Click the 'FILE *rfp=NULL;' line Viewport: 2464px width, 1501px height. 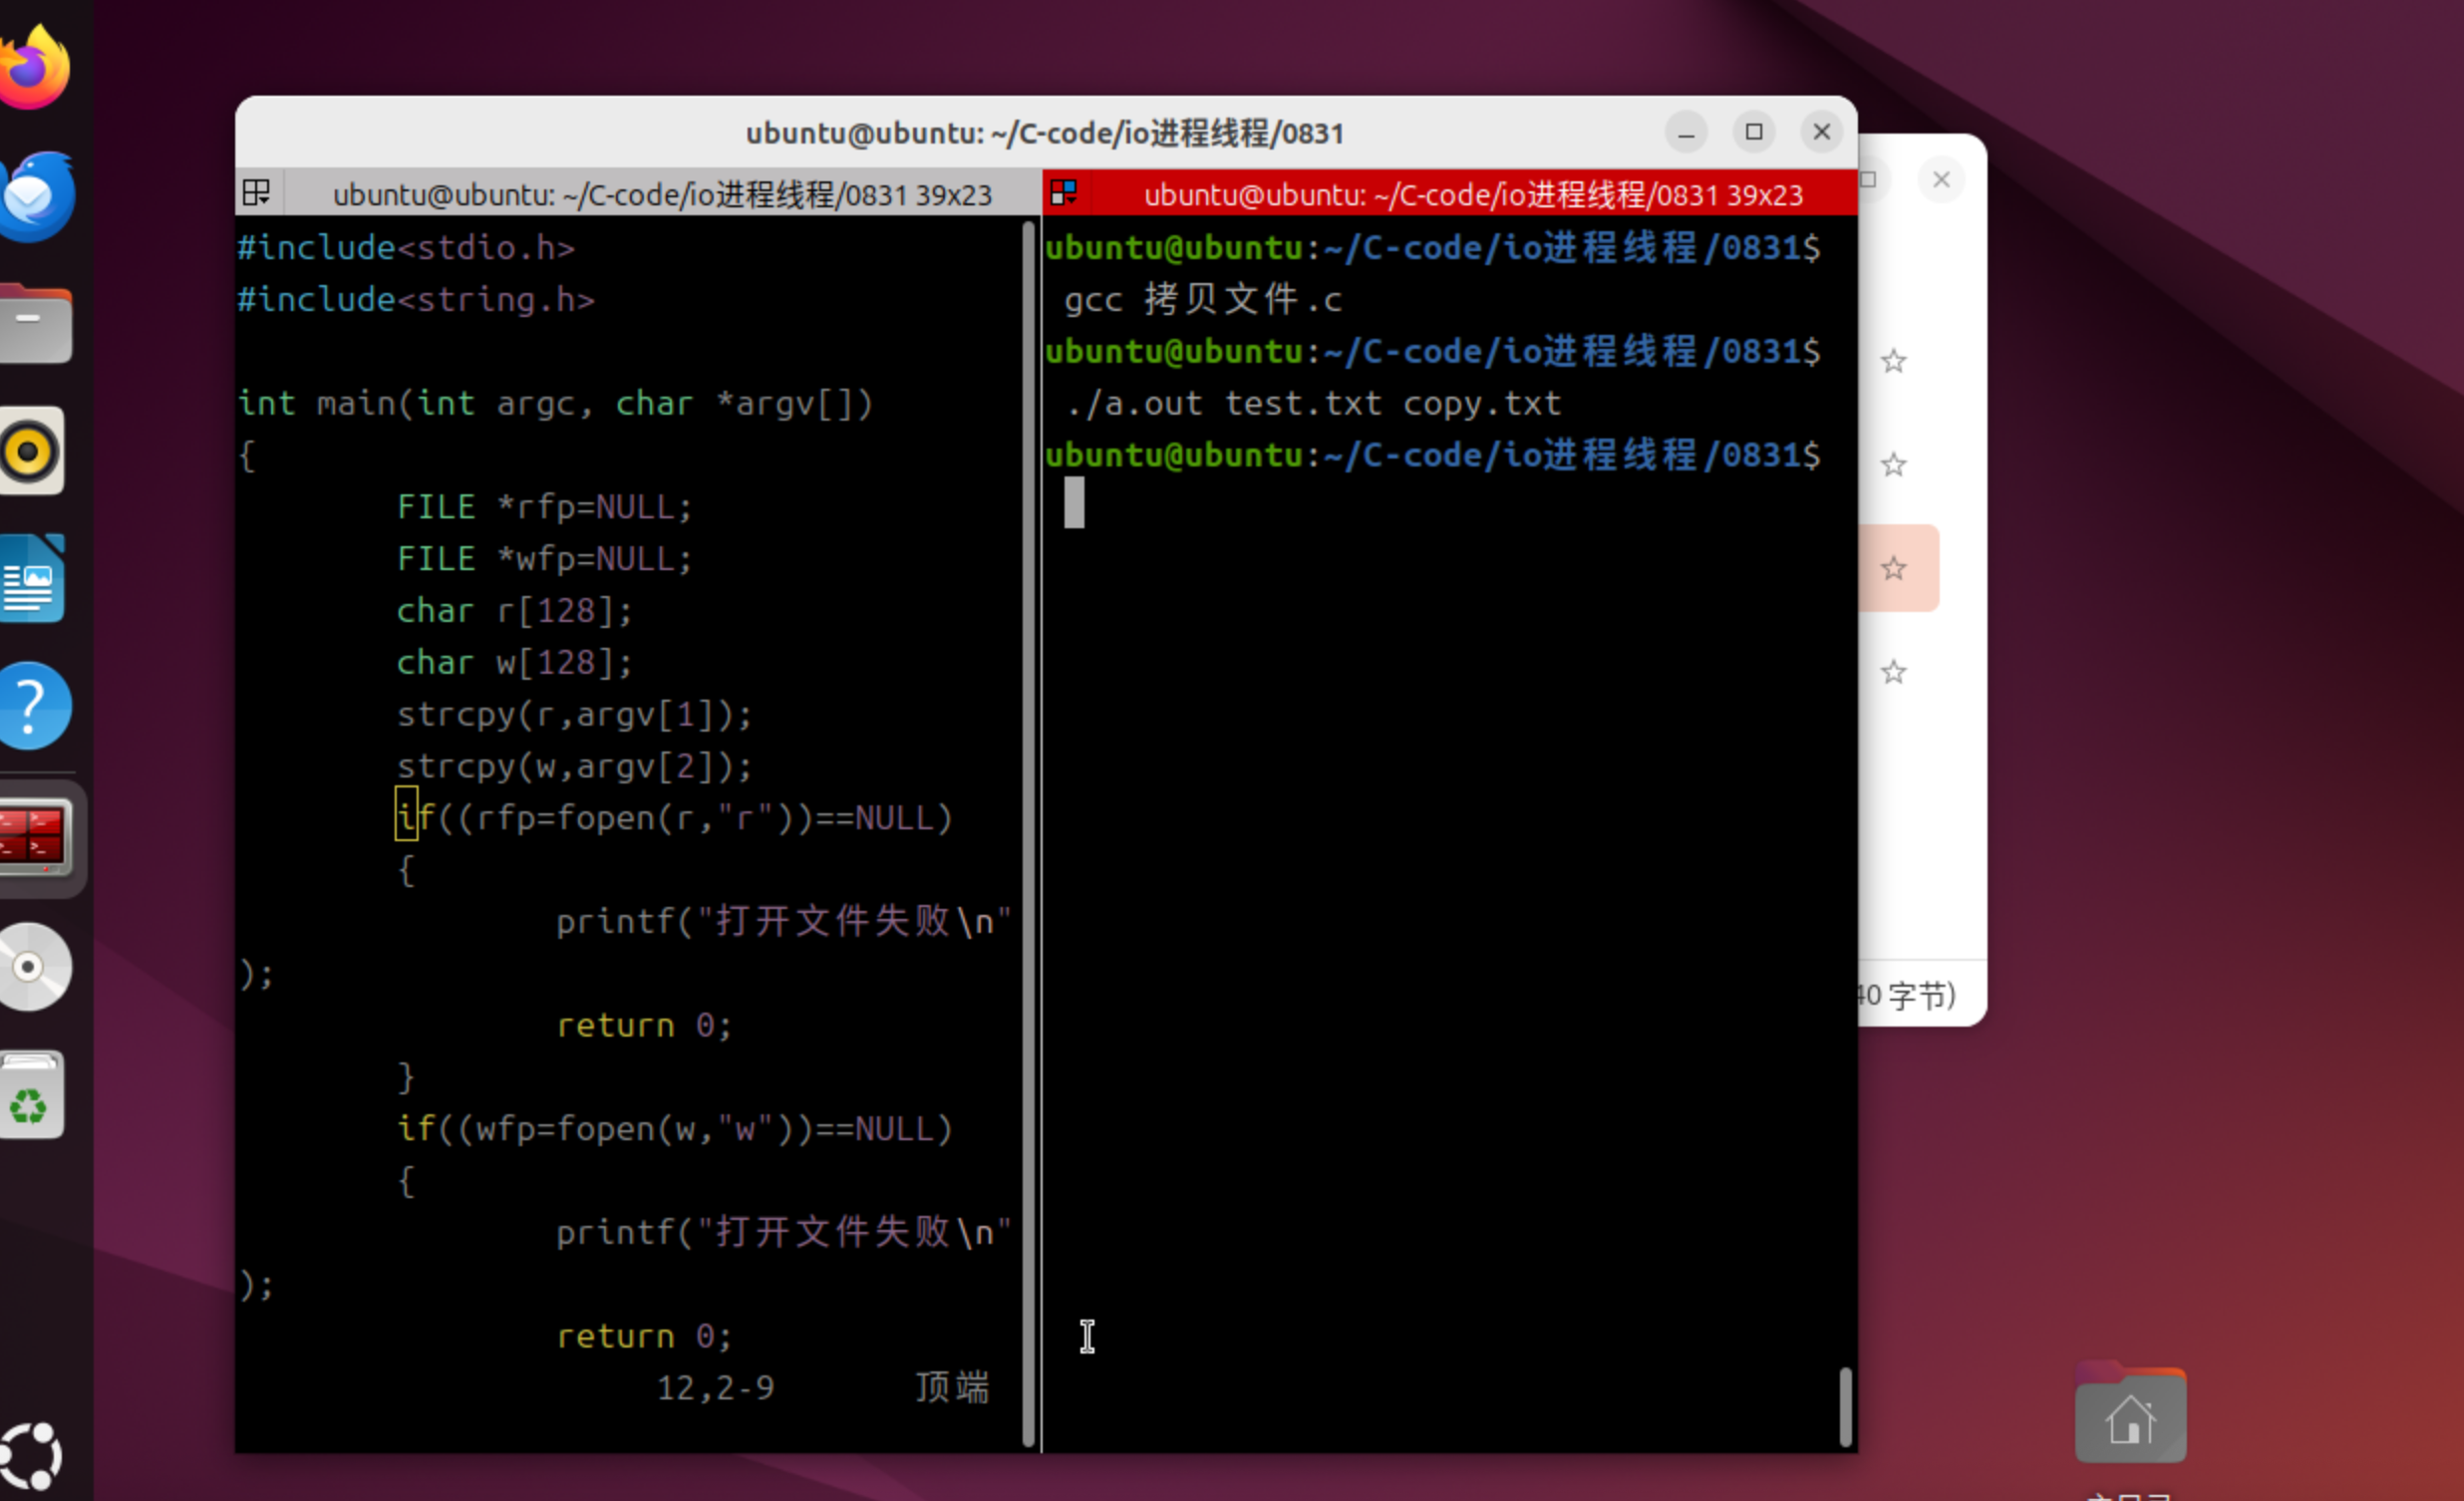pos(545,507)
